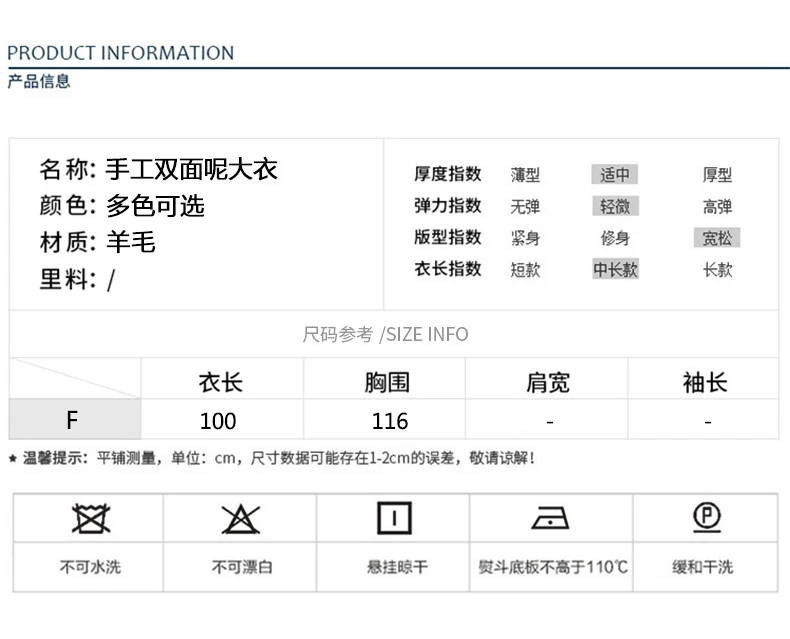Select the highlighted 轻微 elasticity option

tap(615, 206)
